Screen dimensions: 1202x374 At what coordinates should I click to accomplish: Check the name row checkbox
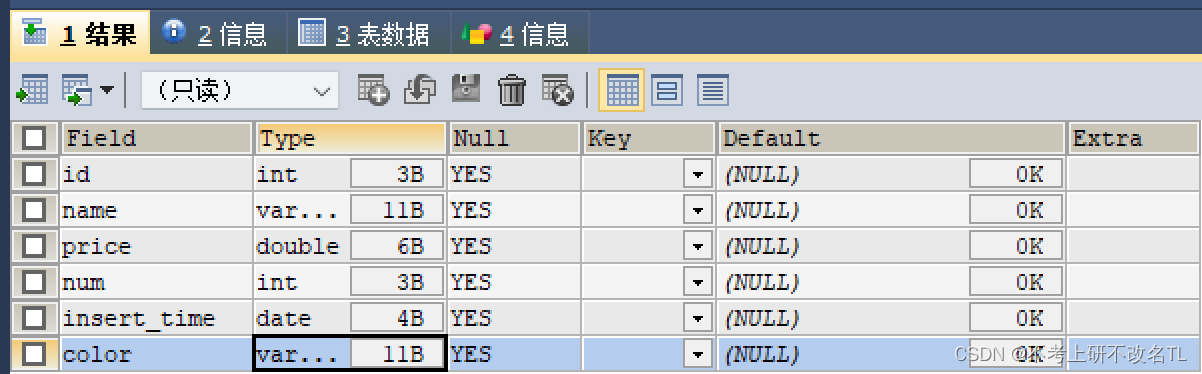click(35, 210)
